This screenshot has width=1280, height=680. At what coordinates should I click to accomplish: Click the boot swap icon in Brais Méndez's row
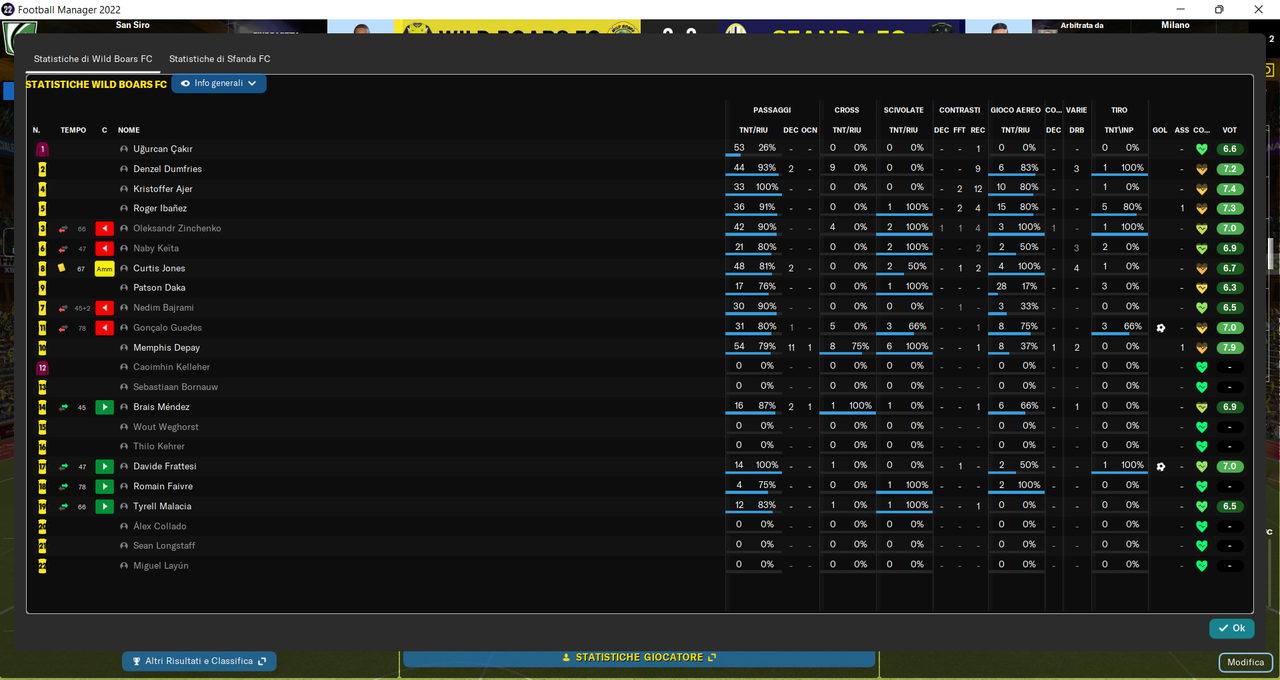point(63,407)
